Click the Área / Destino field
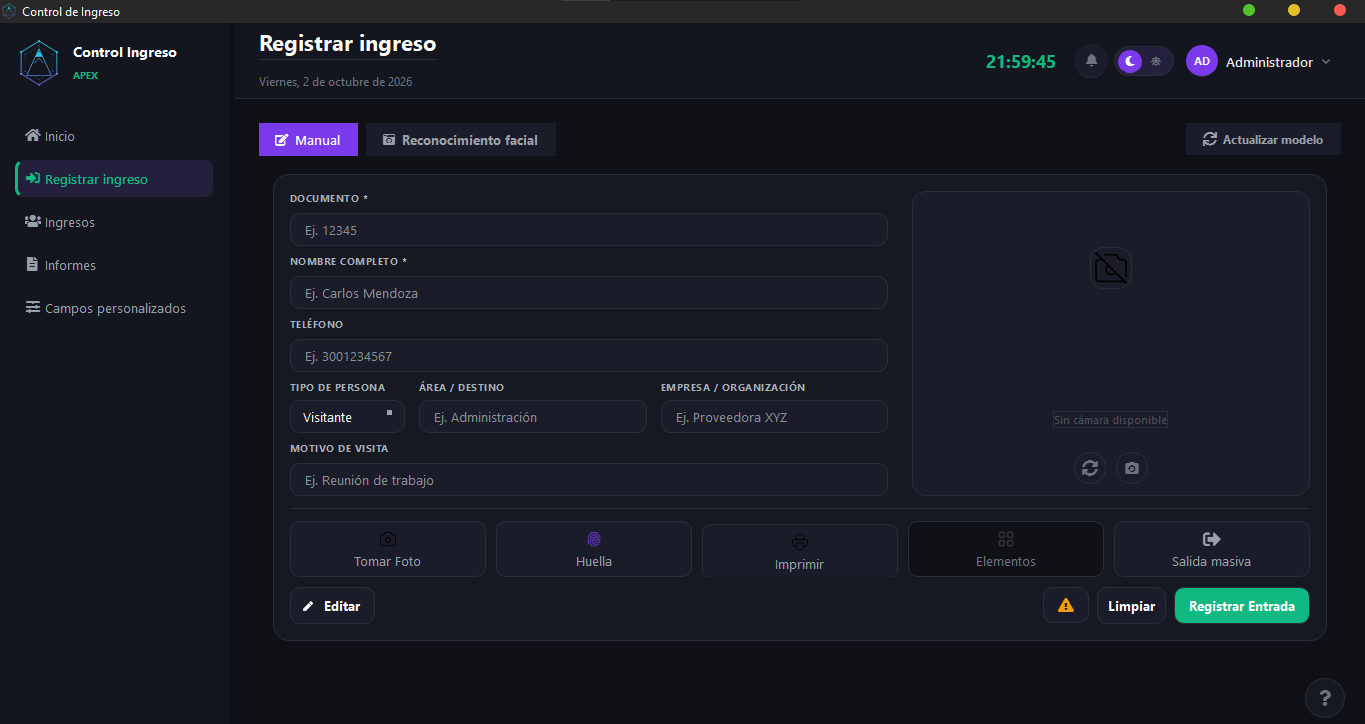Image resolution: width=1365 pixels, height=724 pixels. [533, 417]
